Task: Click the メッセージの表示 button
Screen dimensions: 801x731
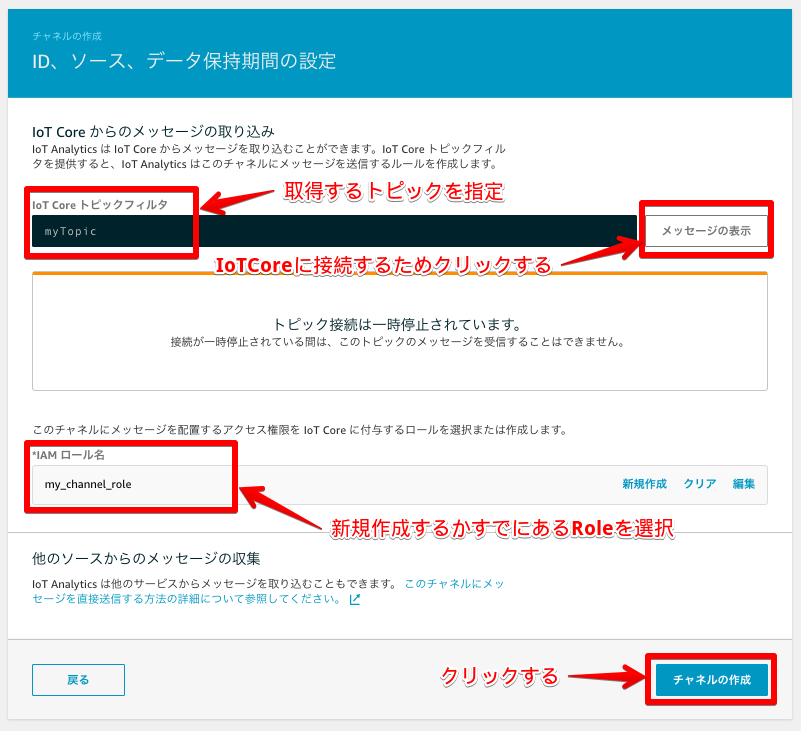Action: coord(706,231)
